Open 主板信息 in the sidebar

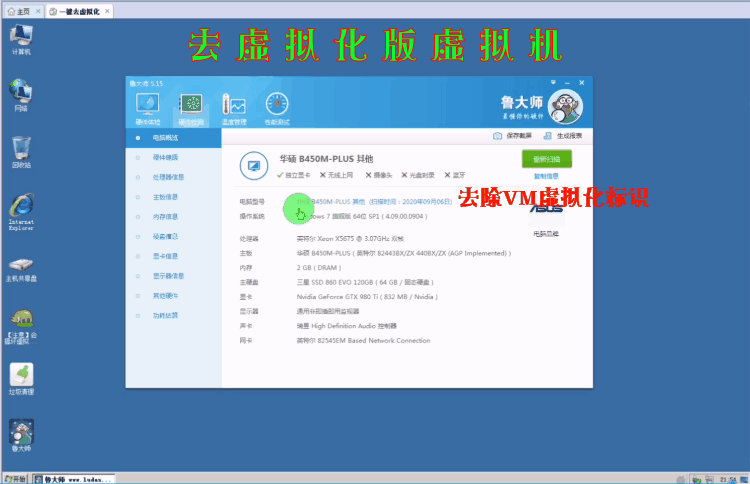165,197
